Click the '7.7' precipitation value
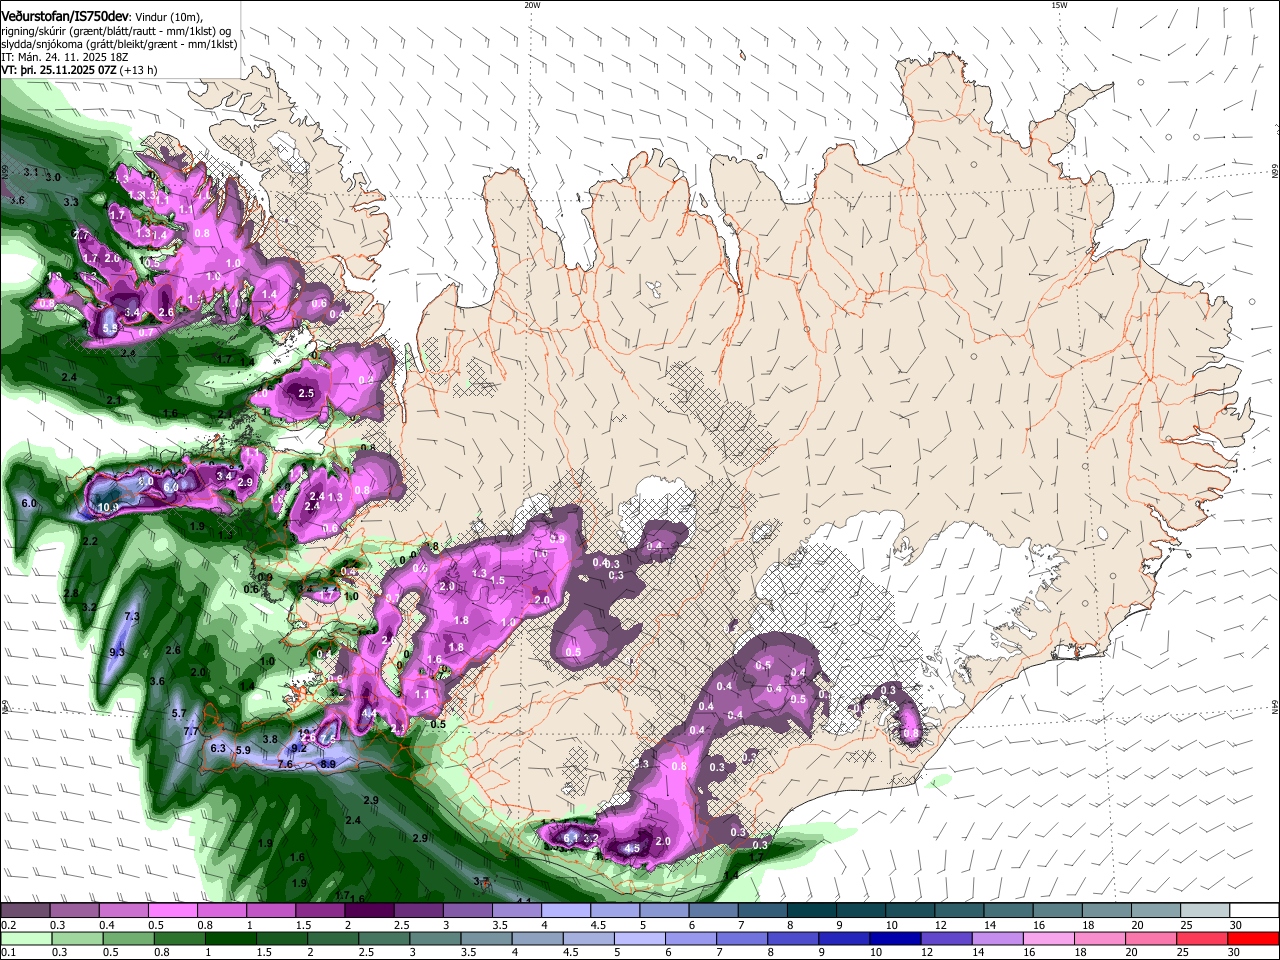The height and width of the screenshot is (960, 1280). coord(192,732)
